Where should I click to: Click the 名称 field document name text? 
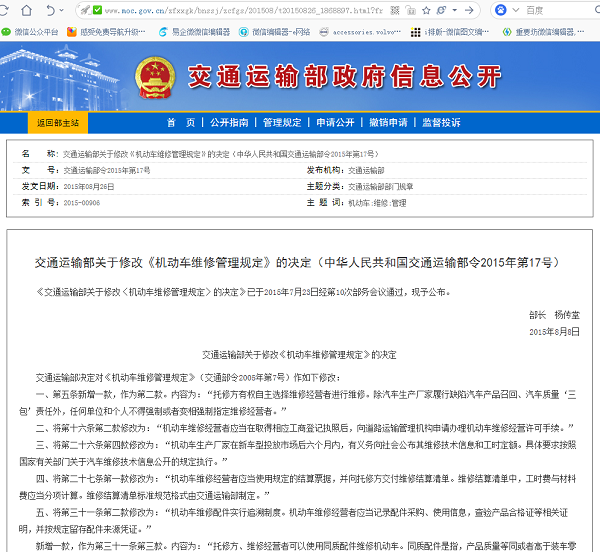click(x=220, y=154)
